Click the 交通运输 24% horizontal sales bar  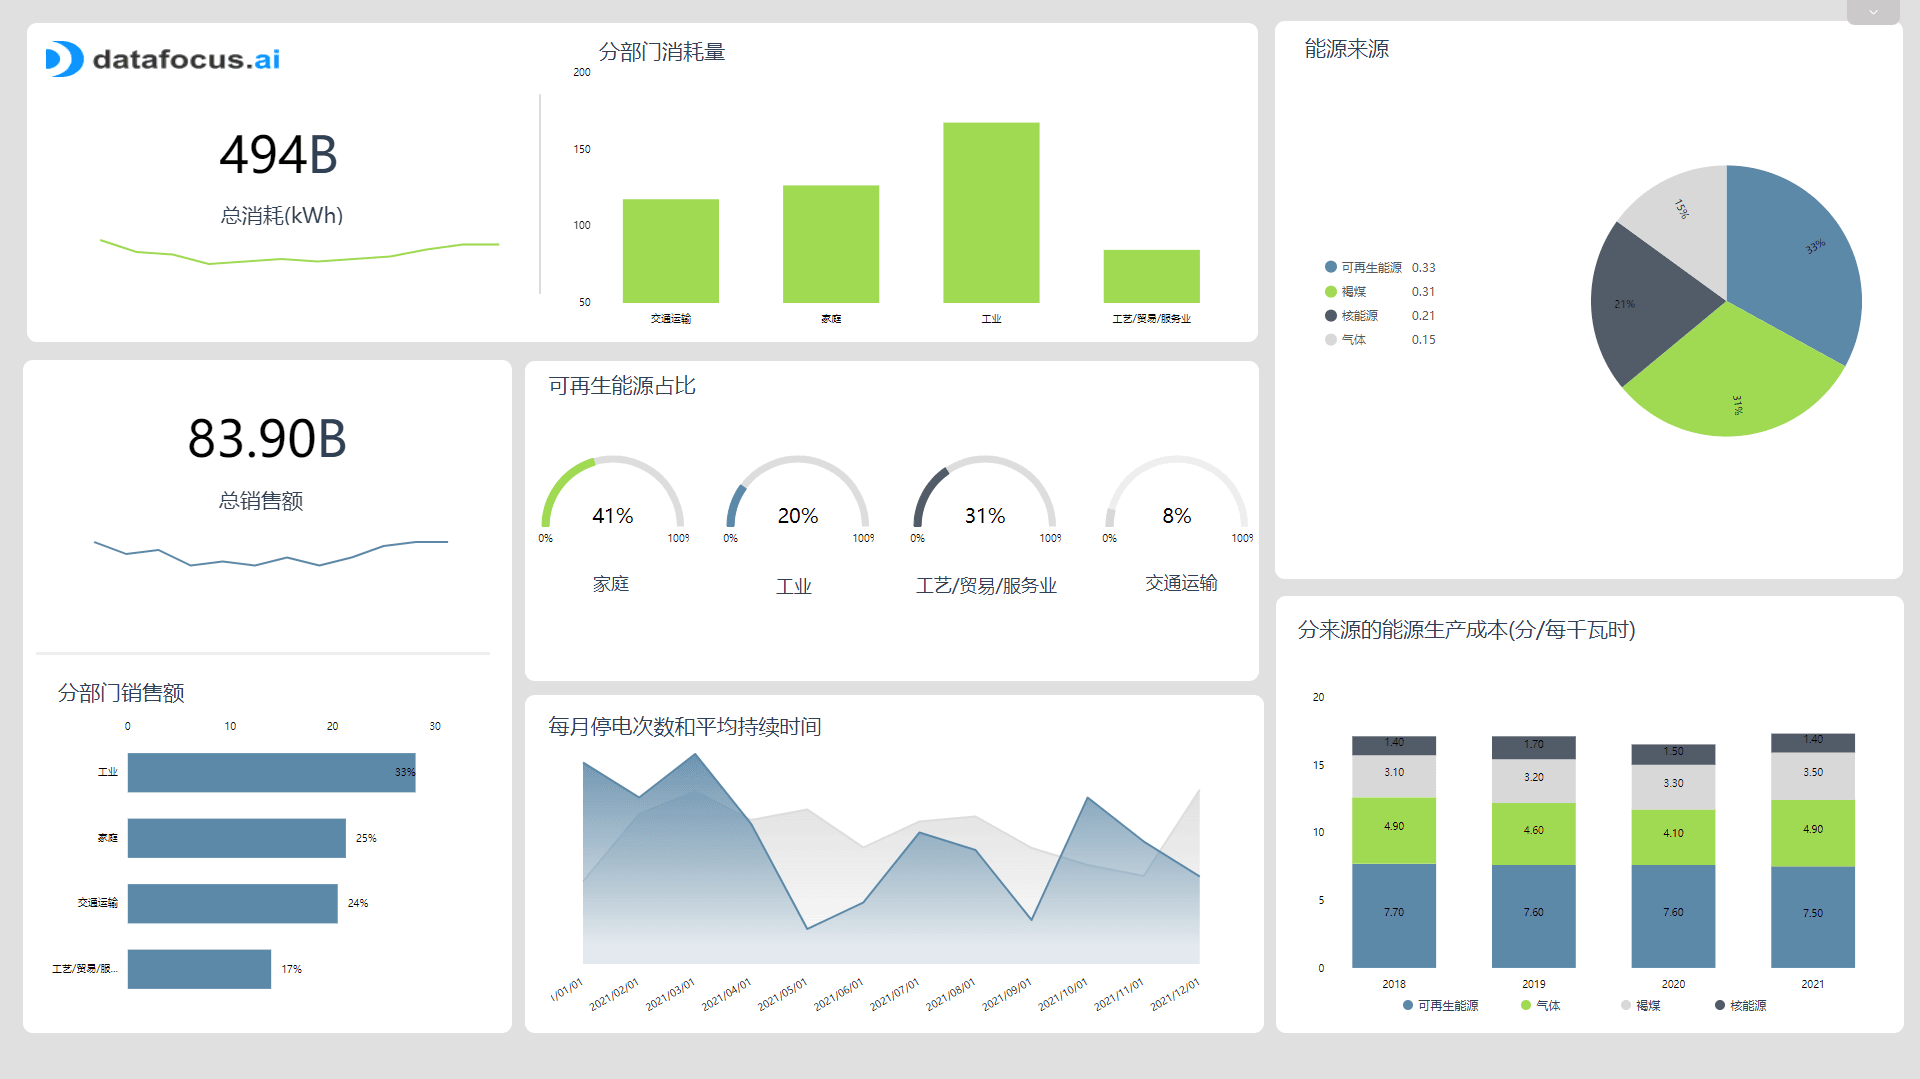point(233,903)
